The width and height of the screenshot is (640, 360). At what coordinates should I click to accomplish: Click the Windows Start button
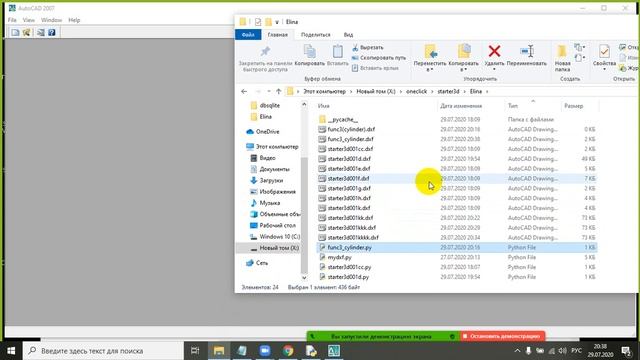point(11,351)
